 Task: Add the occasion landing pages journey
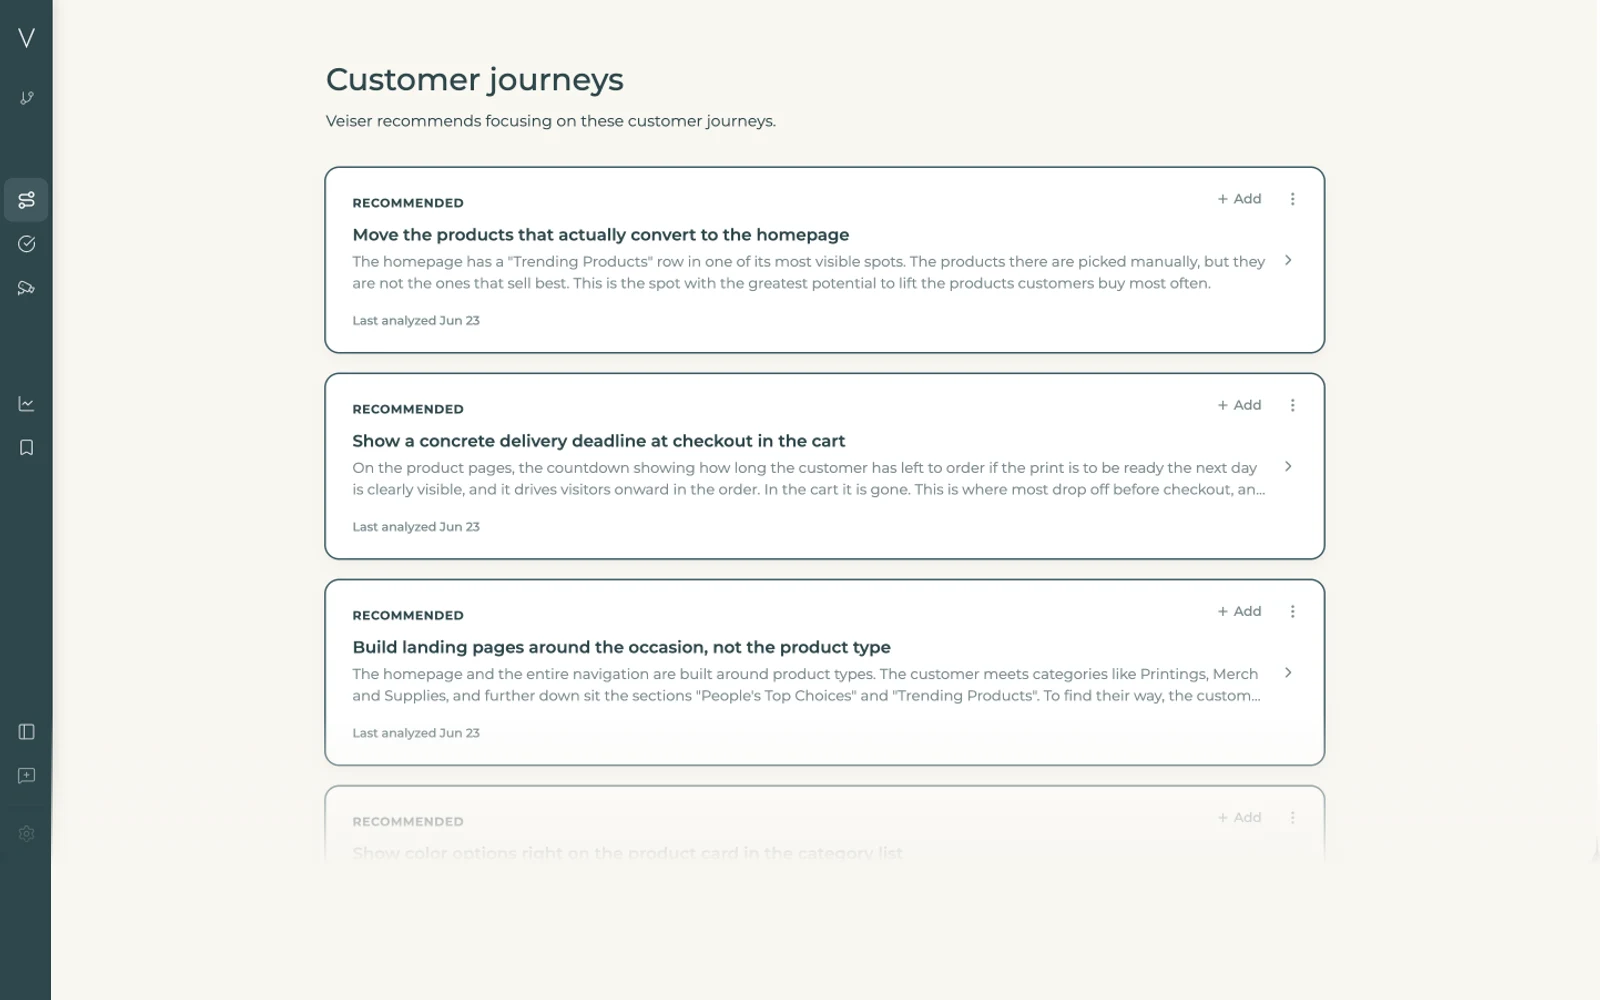(x=1239, y=611)
